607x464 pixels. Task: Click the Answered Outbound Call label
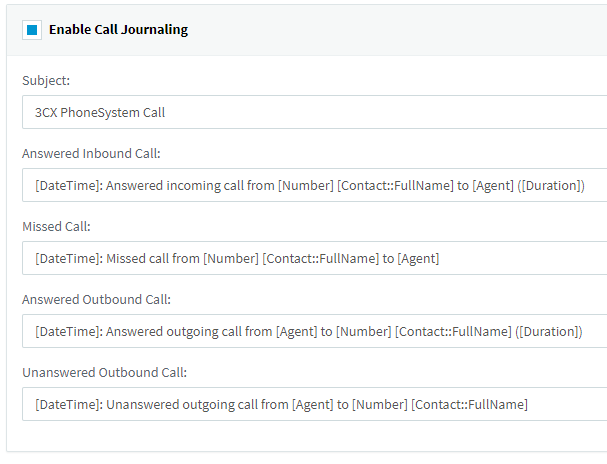click(96, 299)
